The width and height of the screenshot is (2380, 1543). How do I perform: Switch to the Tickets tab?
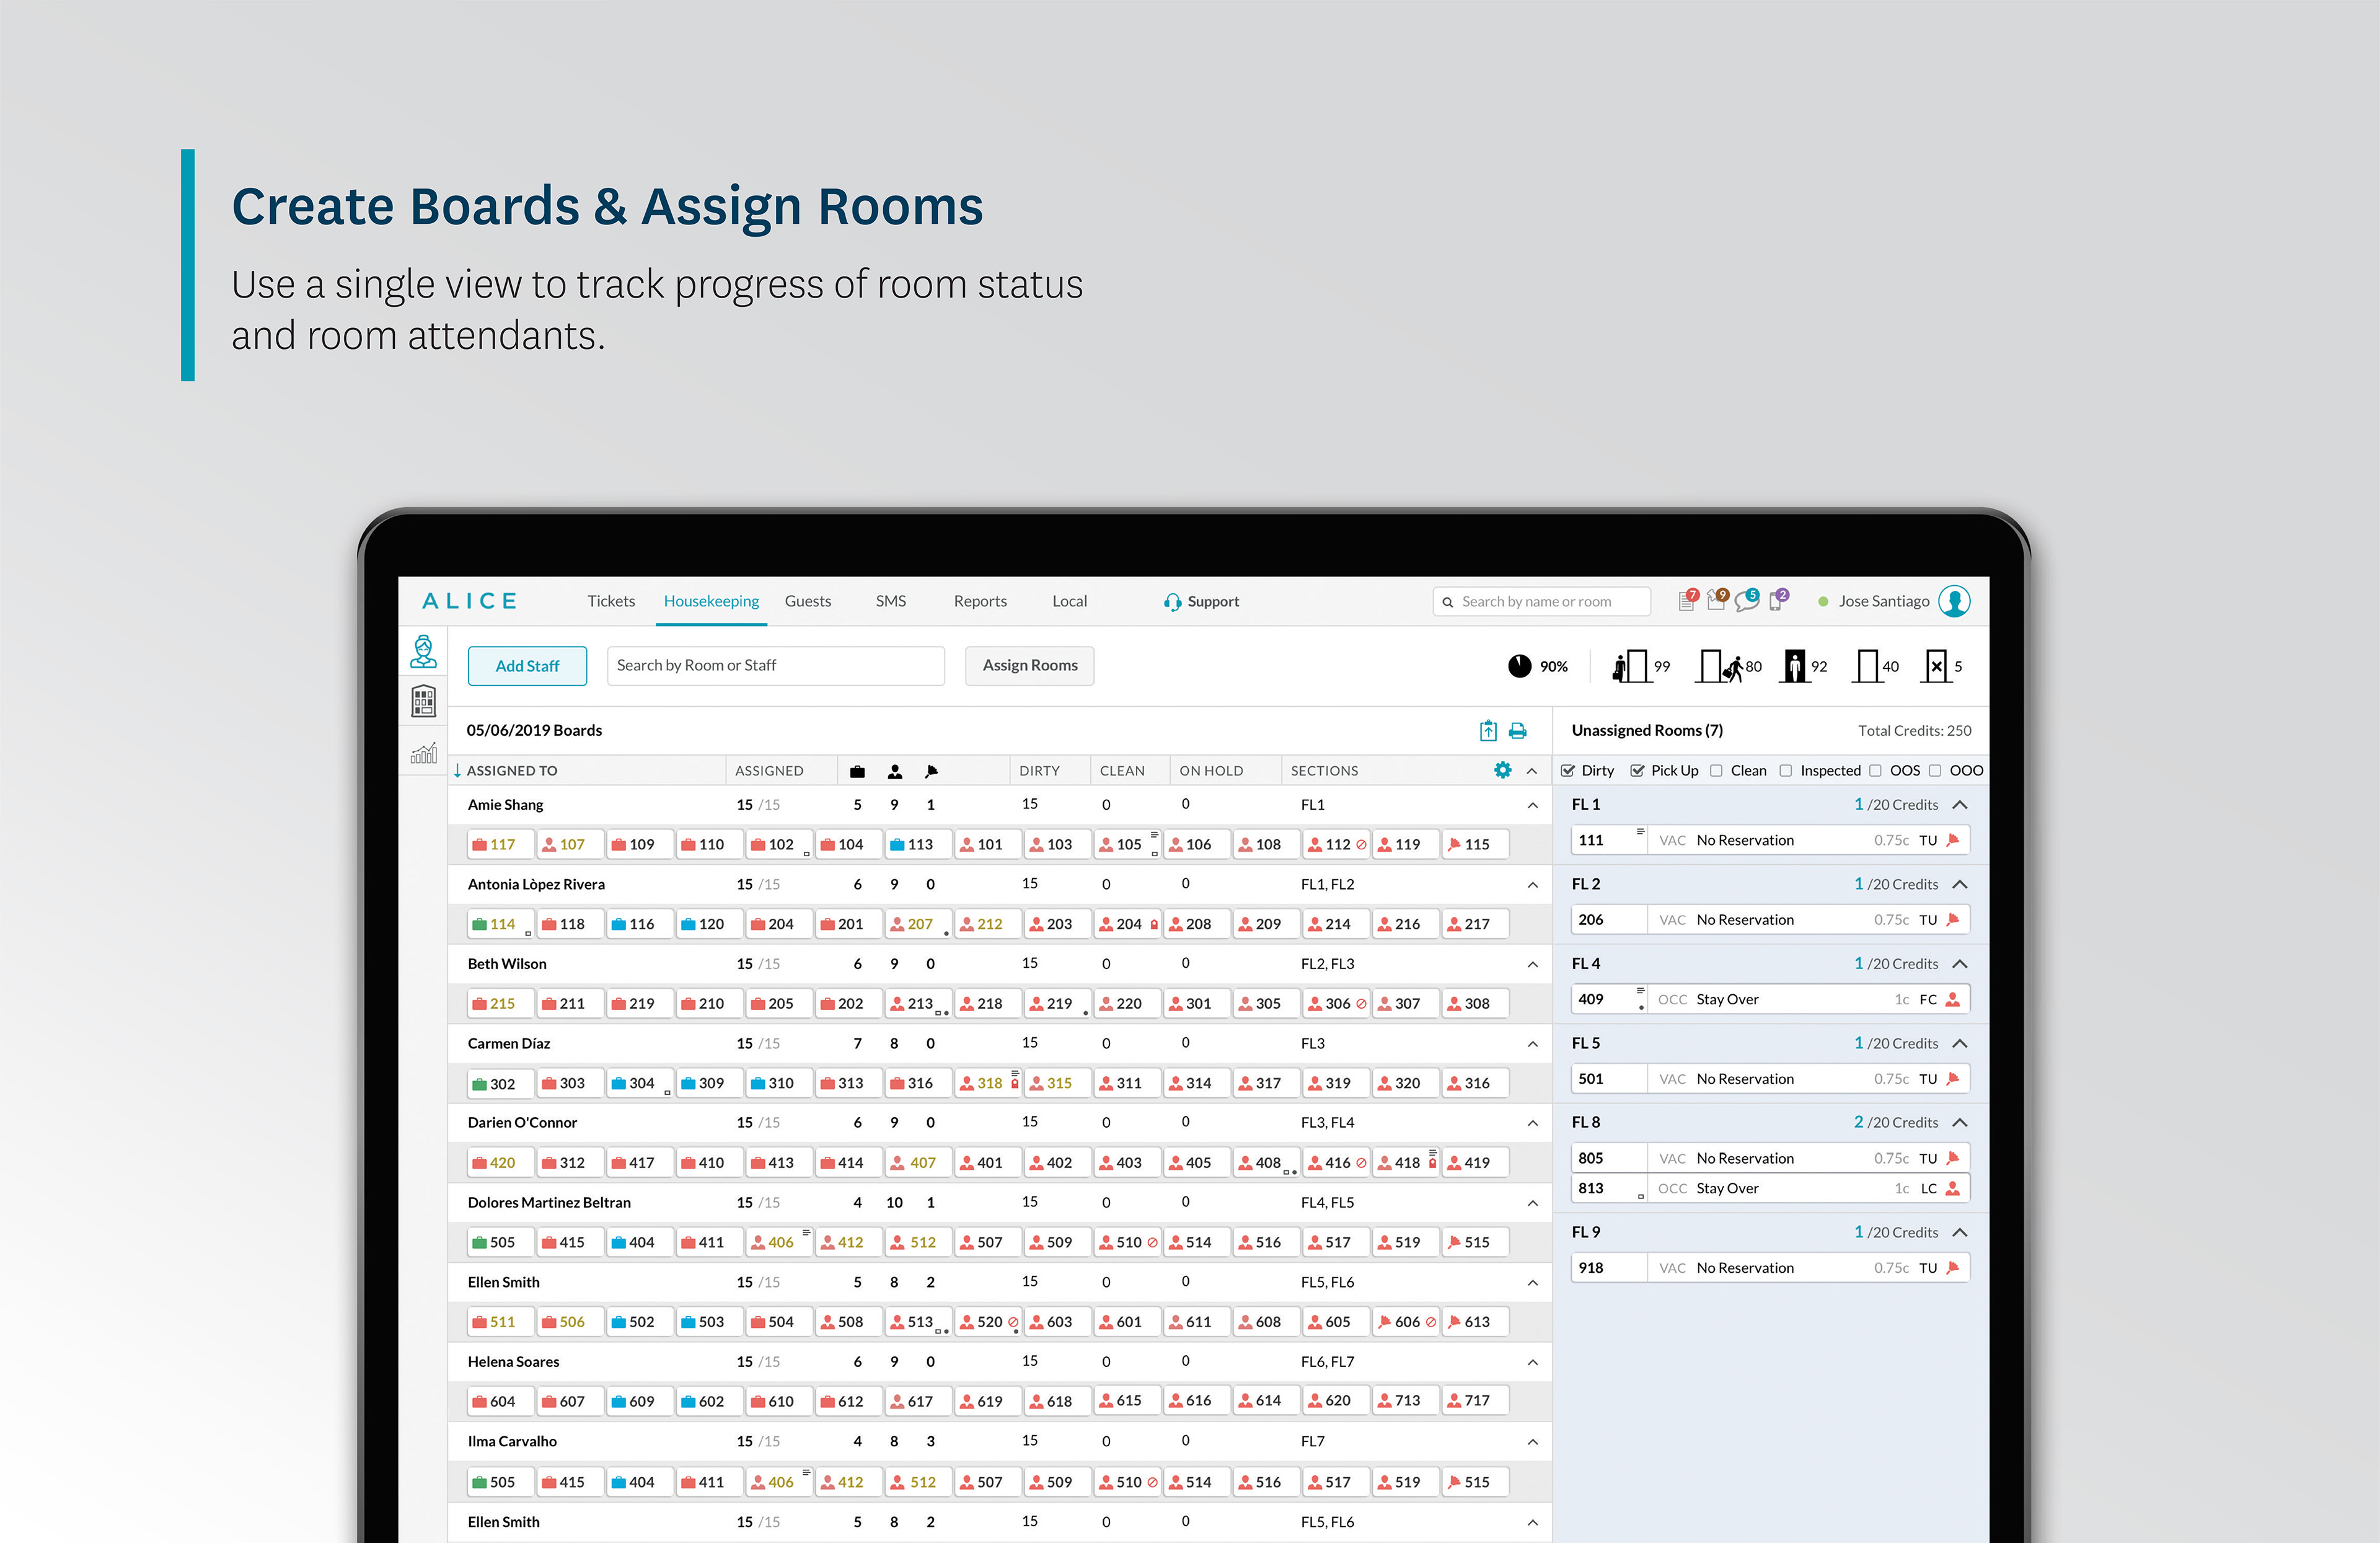pos(611,601)
